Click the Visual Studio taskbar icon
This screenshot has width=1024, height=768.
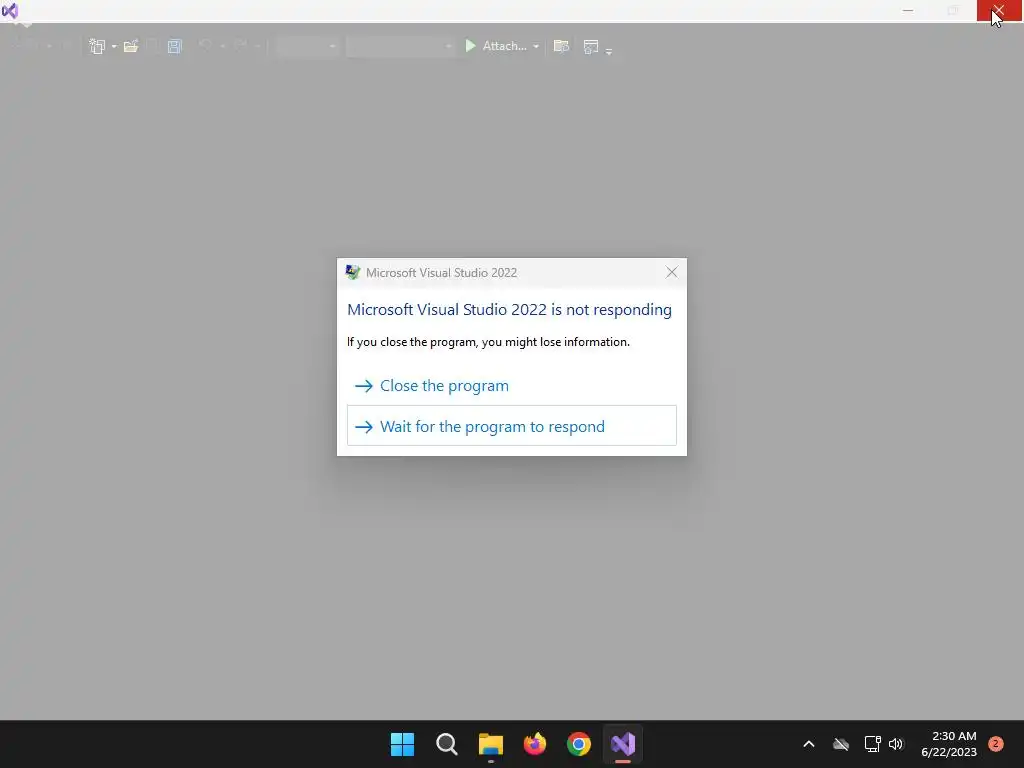coord(623,744)
